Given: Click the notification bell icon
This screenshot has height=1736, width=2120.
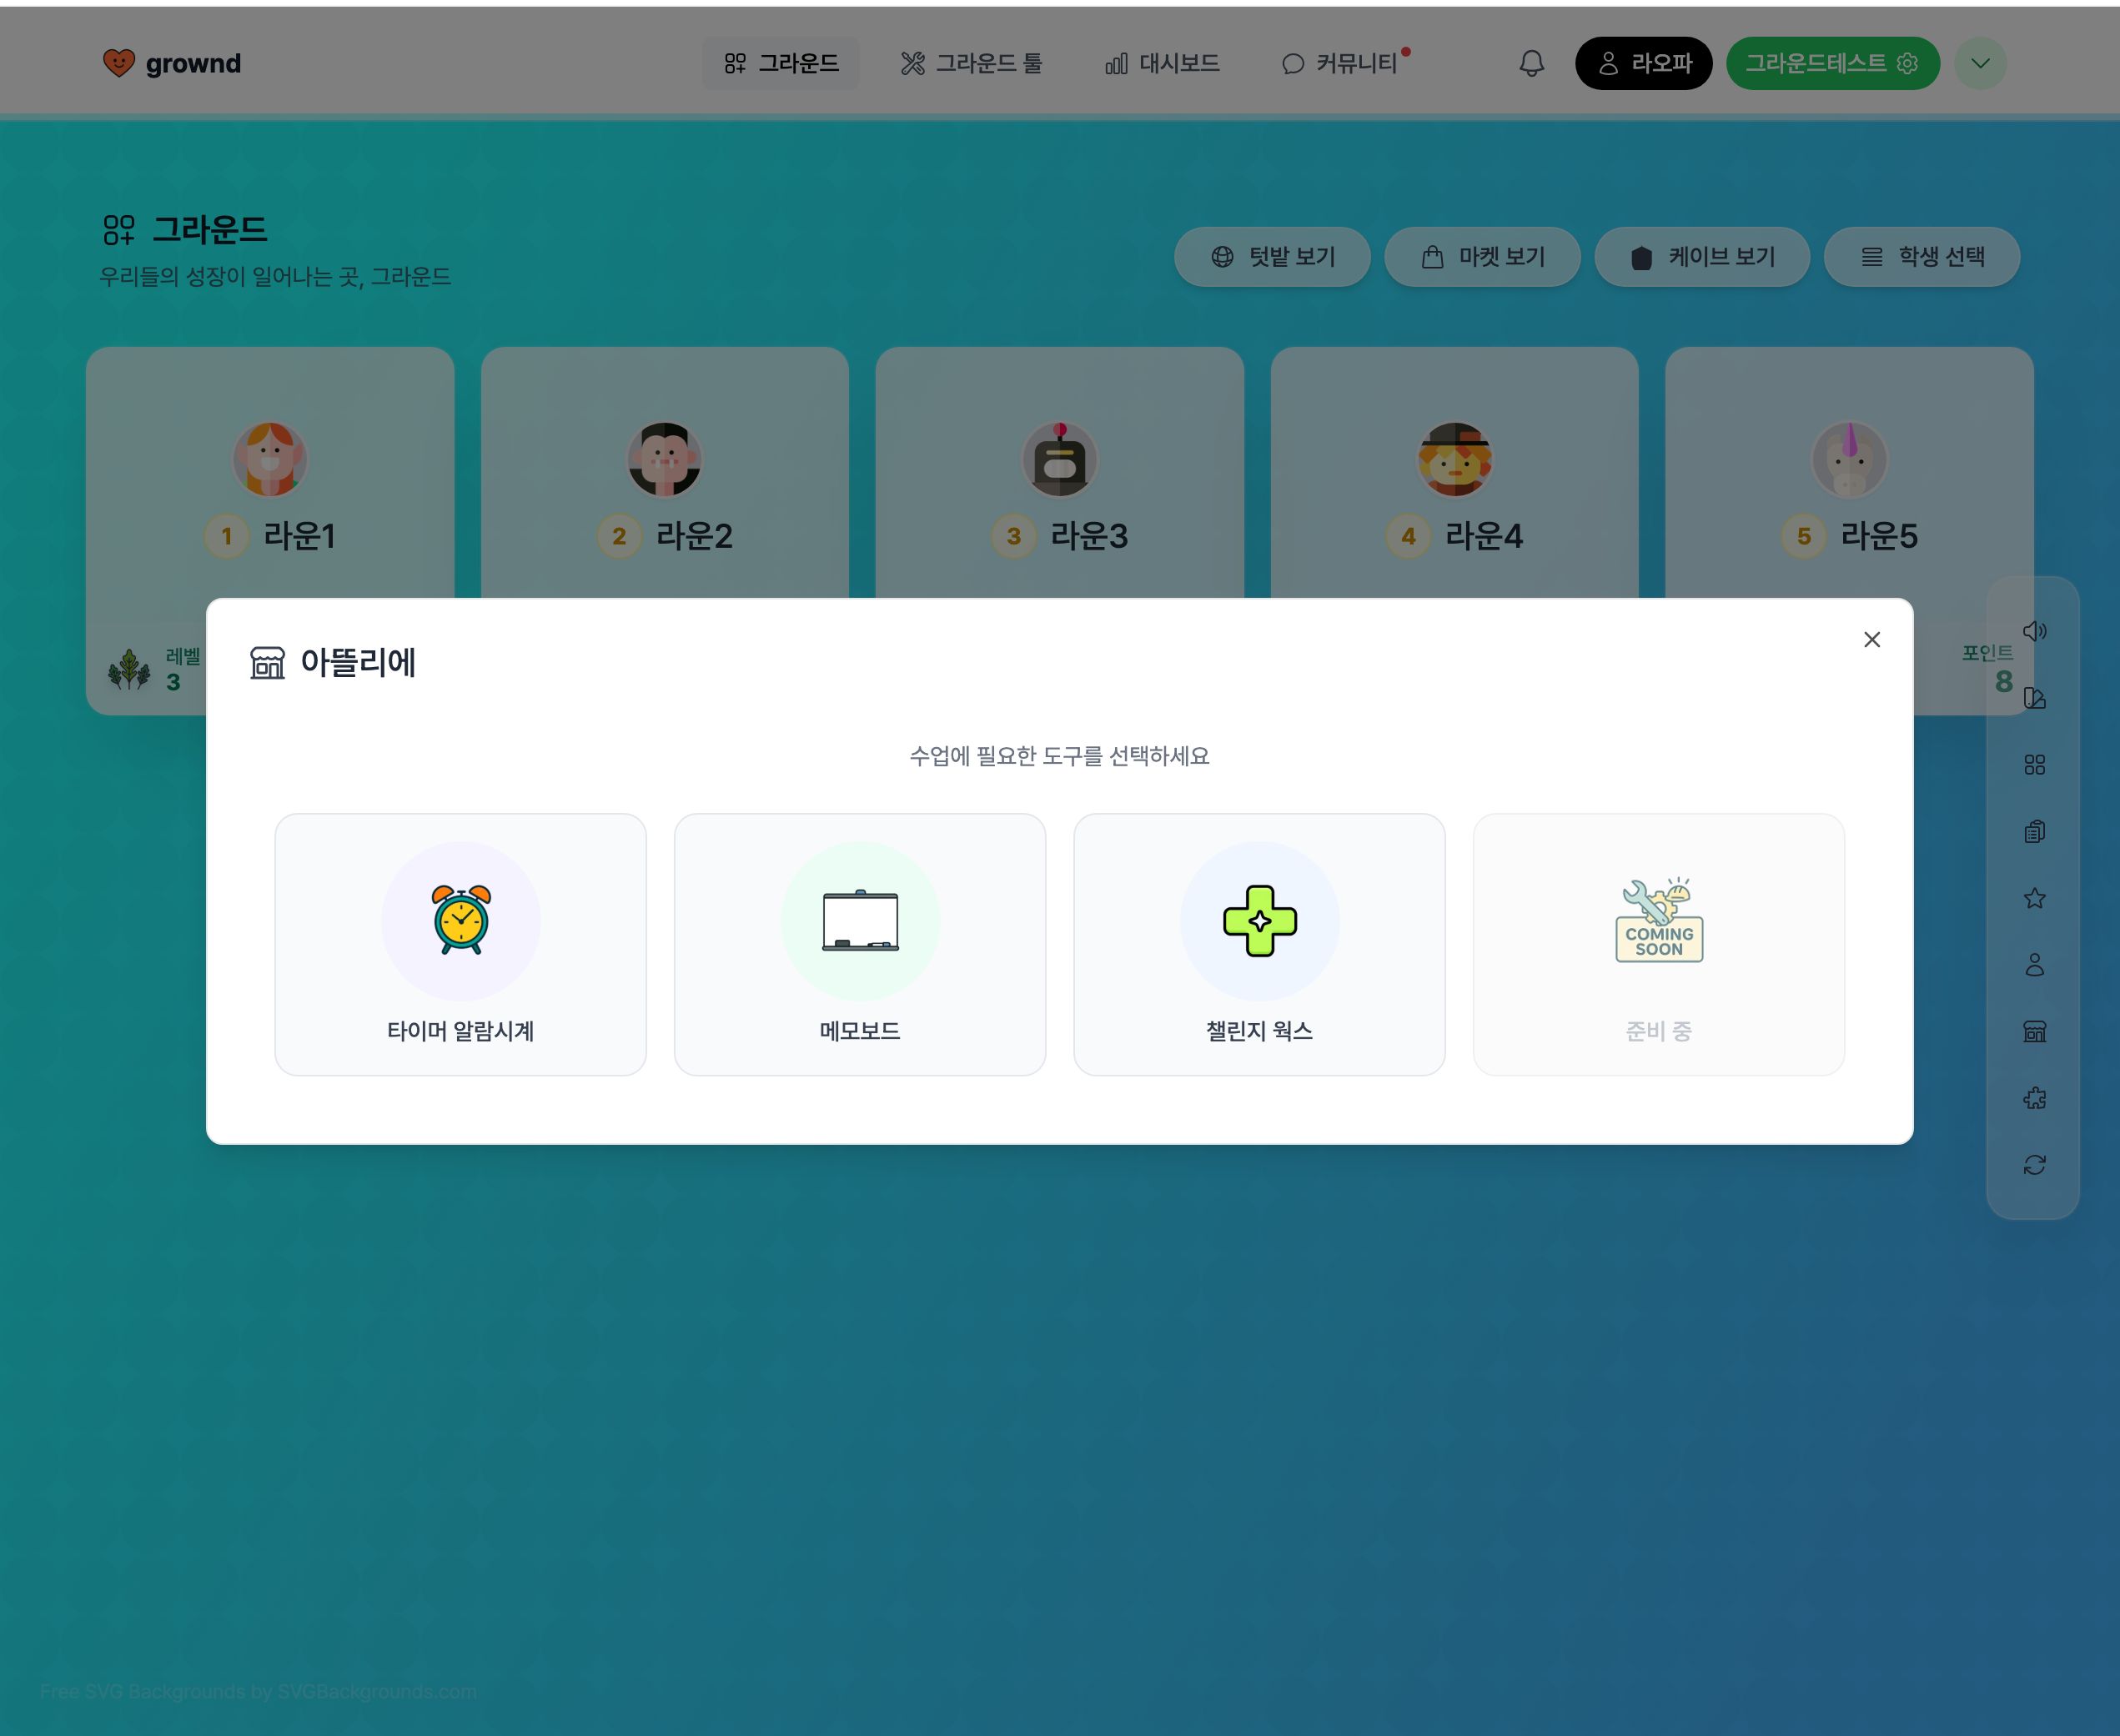Looking at the screenshot, I should pyautogui.click(x=1531, y=63).
